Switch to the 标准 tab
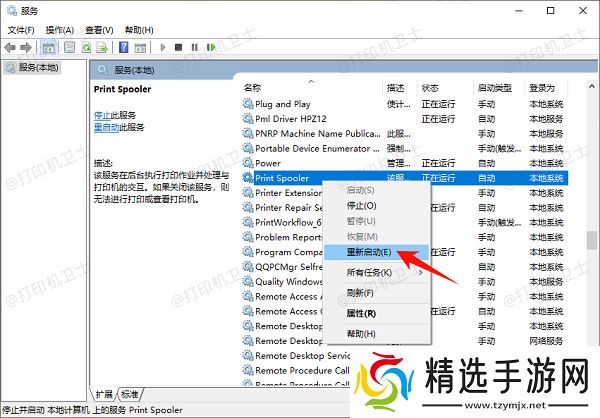This screenshot has width=600, height=418. click(129, 394)
